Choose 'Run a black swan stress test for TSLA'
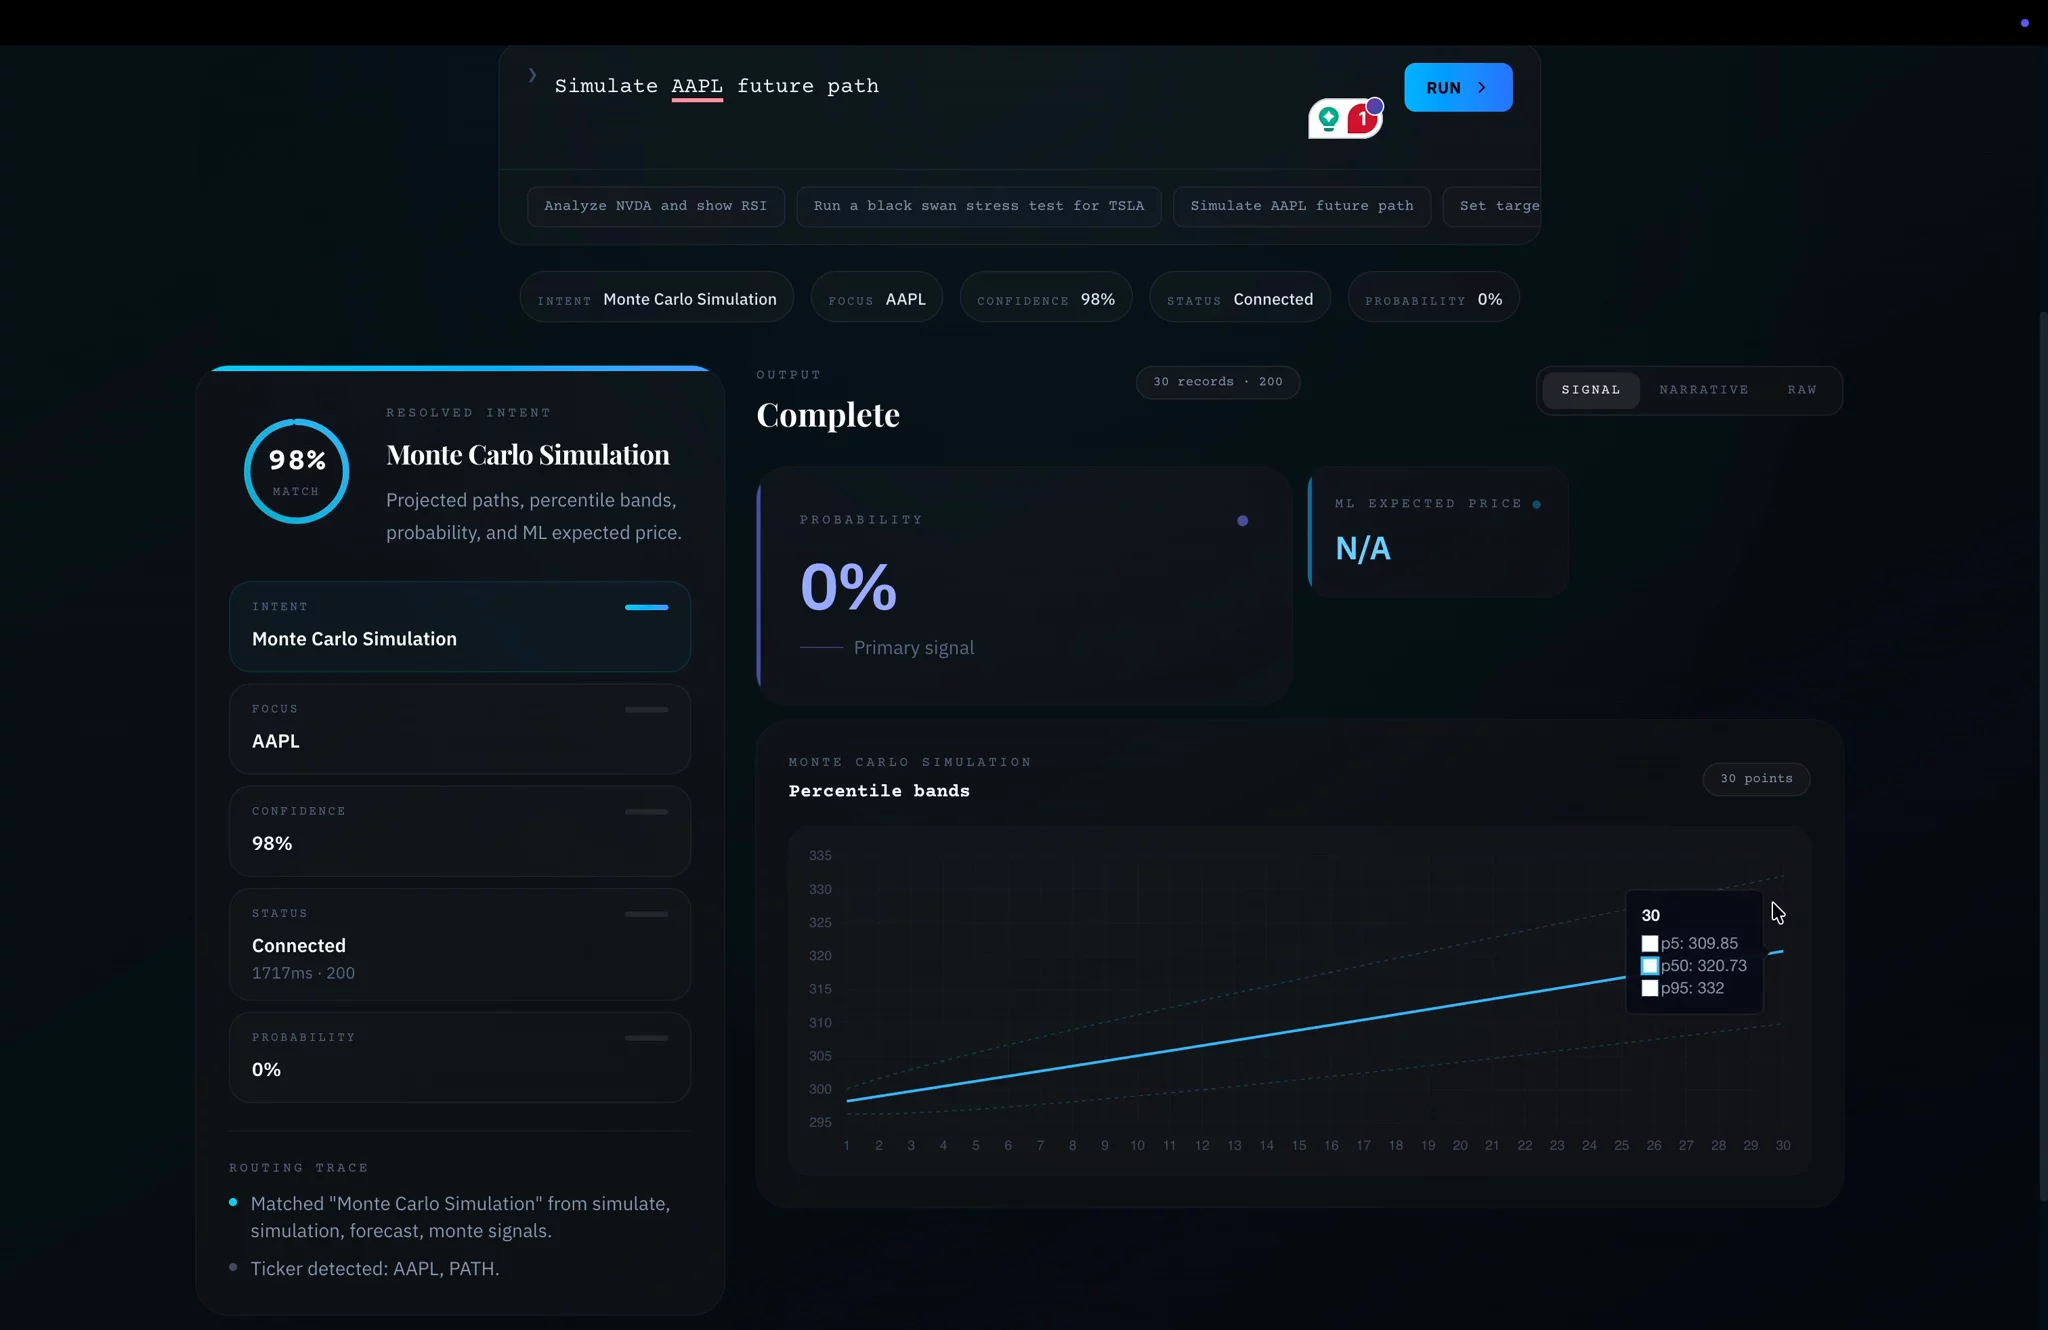Viewport: 2048px width, 1330px height. pos(979,206)
